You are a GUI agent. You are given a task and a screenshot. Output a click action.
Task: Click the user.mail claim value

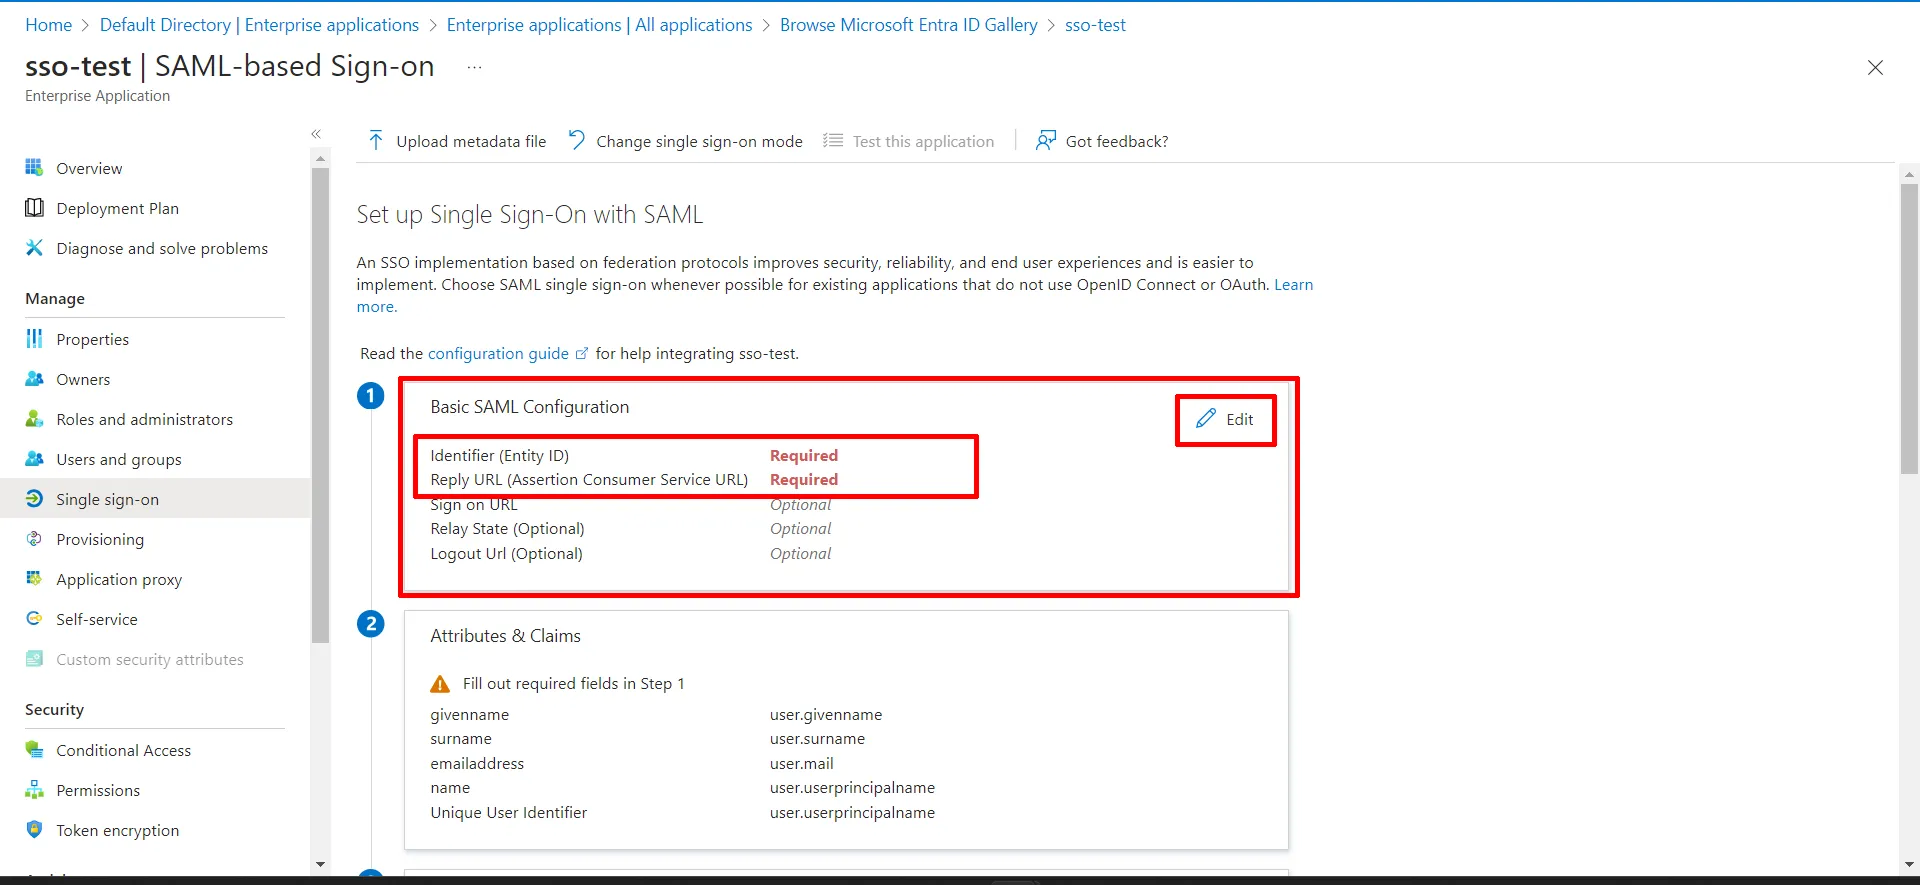coord(801,763)
